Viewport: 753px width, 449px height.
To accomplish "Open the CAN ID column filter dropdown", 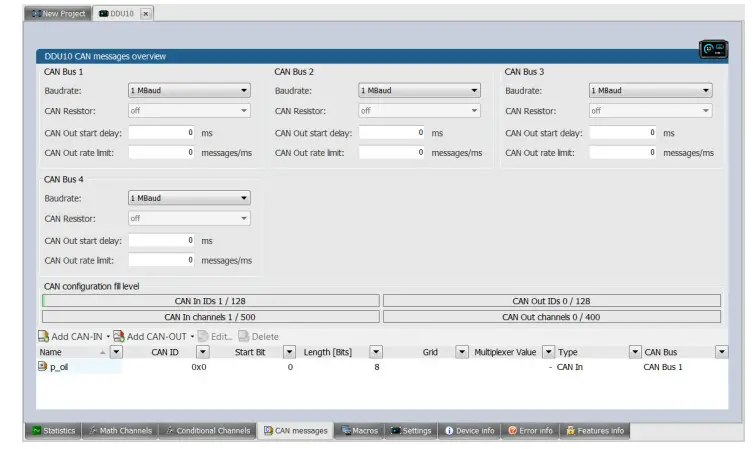I will click(x=203, y=352).
